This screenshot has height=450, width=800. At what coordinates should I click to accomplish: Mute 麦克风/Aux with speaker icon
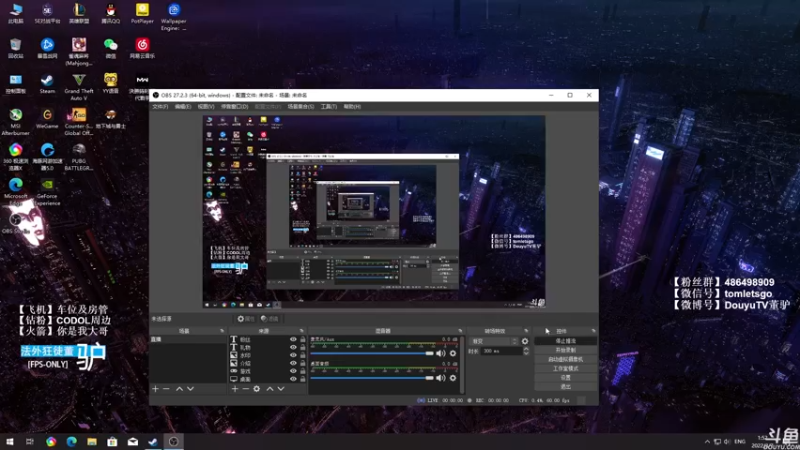pyautogui.click(x=441, y=353)
